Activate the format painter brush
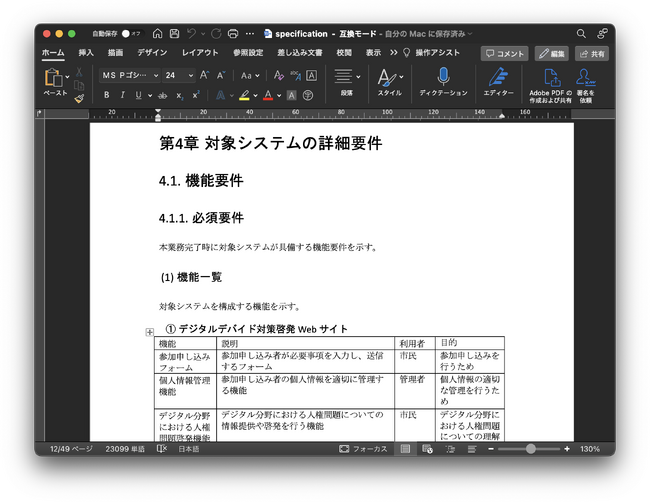This screenshot has width=650, height=503. tap(79, 99)
